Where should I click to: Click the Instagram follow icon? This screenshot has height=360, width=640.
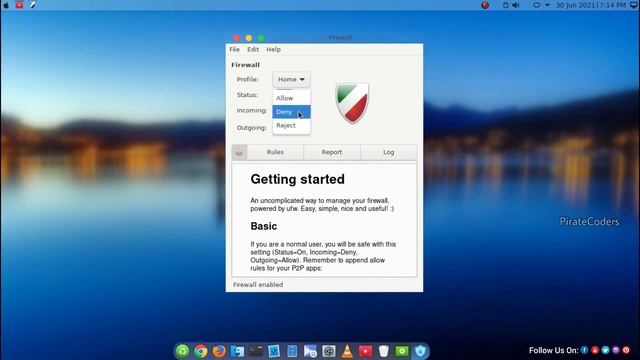(616, 350)
